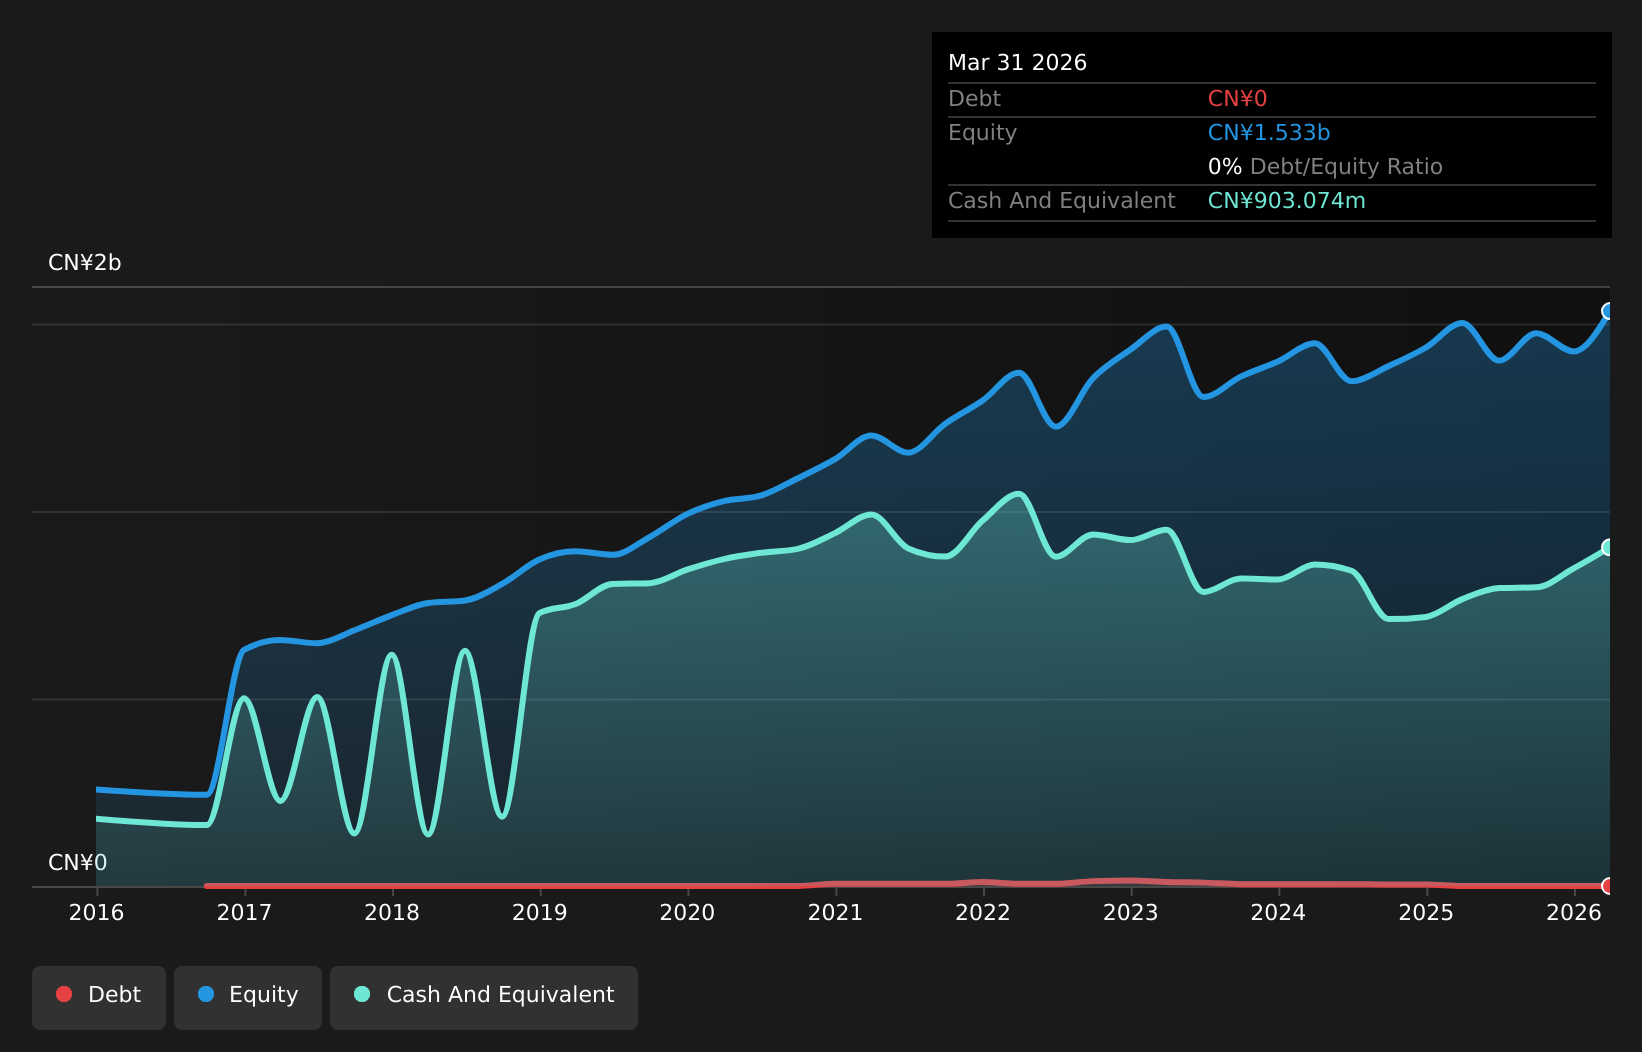The image size is (1642, 1052).
Task: Click the 2026 x-axis label
Action: (1574, 913)
